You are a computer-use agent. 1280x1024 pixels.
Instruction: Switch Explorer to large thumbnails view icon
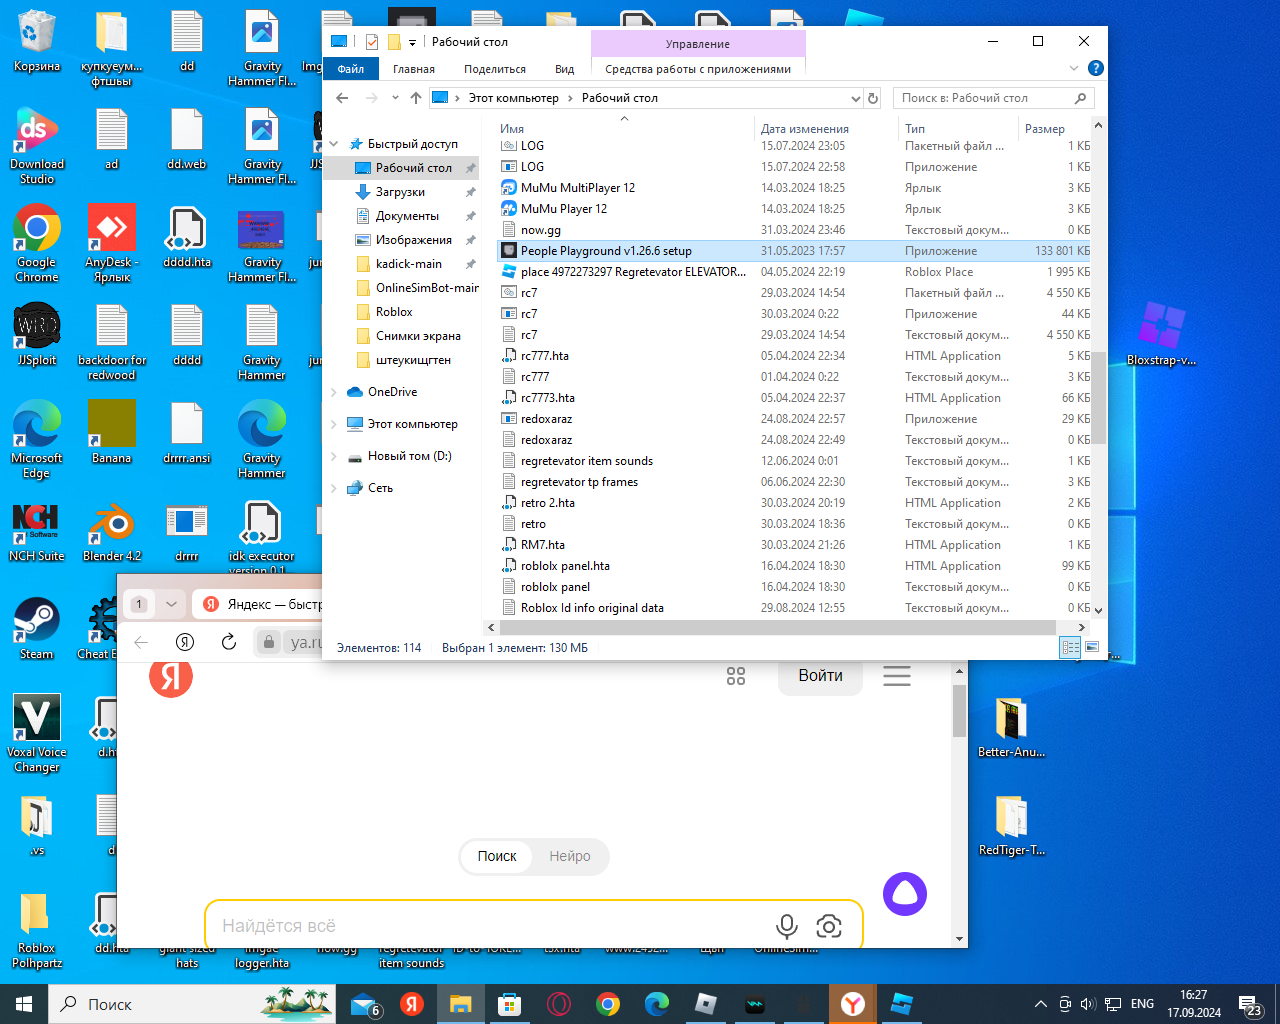[1092, 648]
